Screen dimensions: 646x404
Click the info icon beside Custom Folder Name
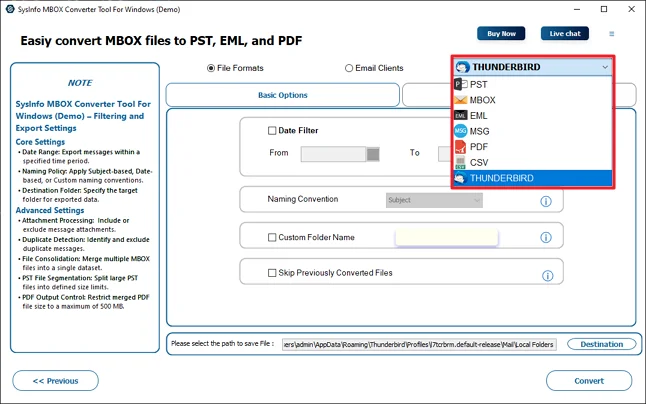(x=546, y=238)
